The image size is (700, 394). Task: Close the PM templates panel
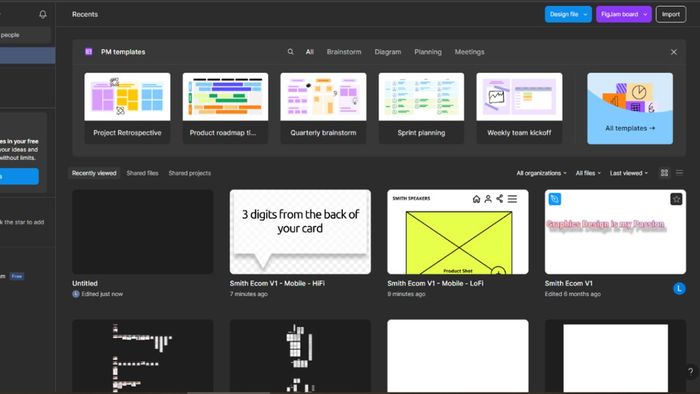674,52
